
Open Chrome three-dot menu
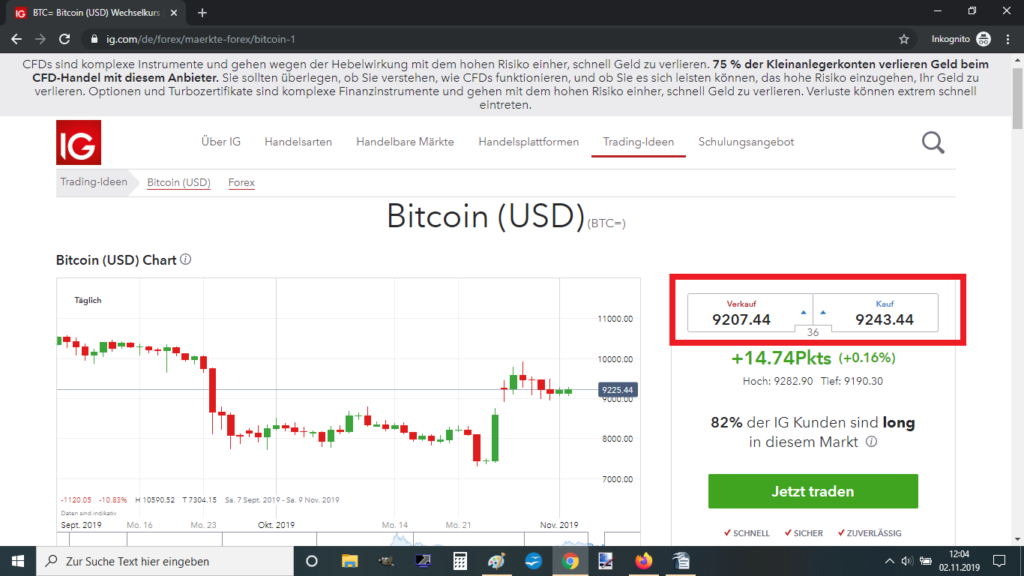coord(1008,39)
